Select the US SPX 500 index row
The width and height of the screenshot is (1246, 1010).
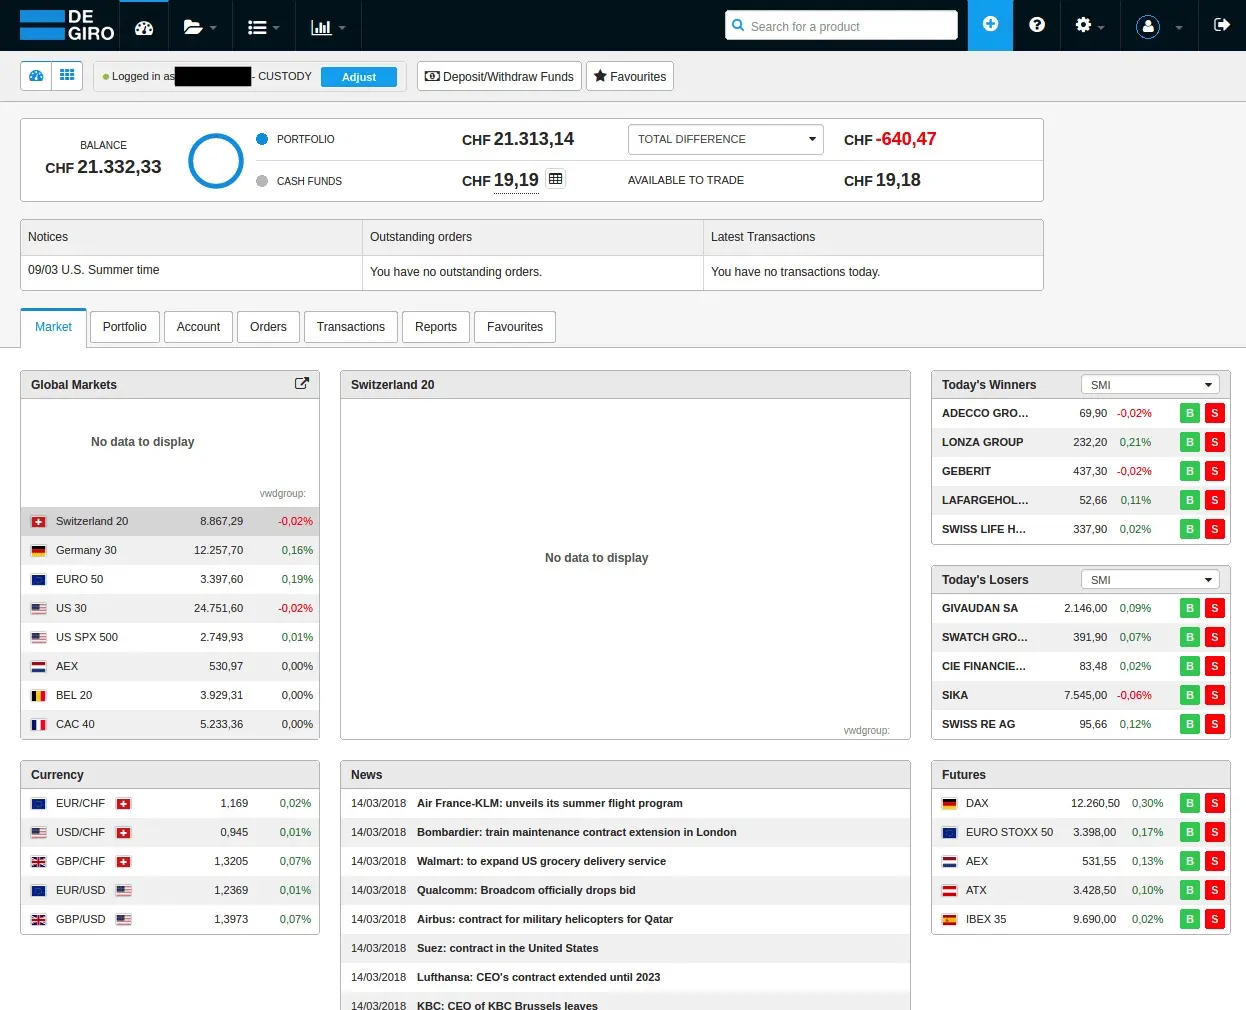(x=170, y=637)
